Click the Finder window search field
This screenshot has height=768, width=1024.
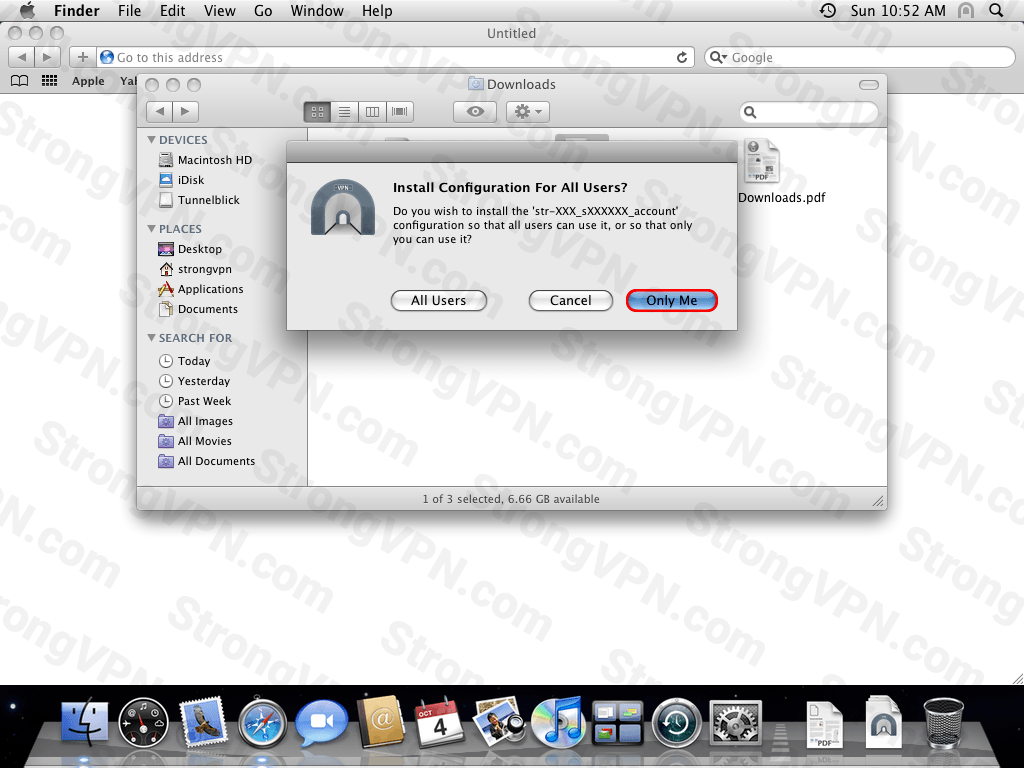pos(809,112)
